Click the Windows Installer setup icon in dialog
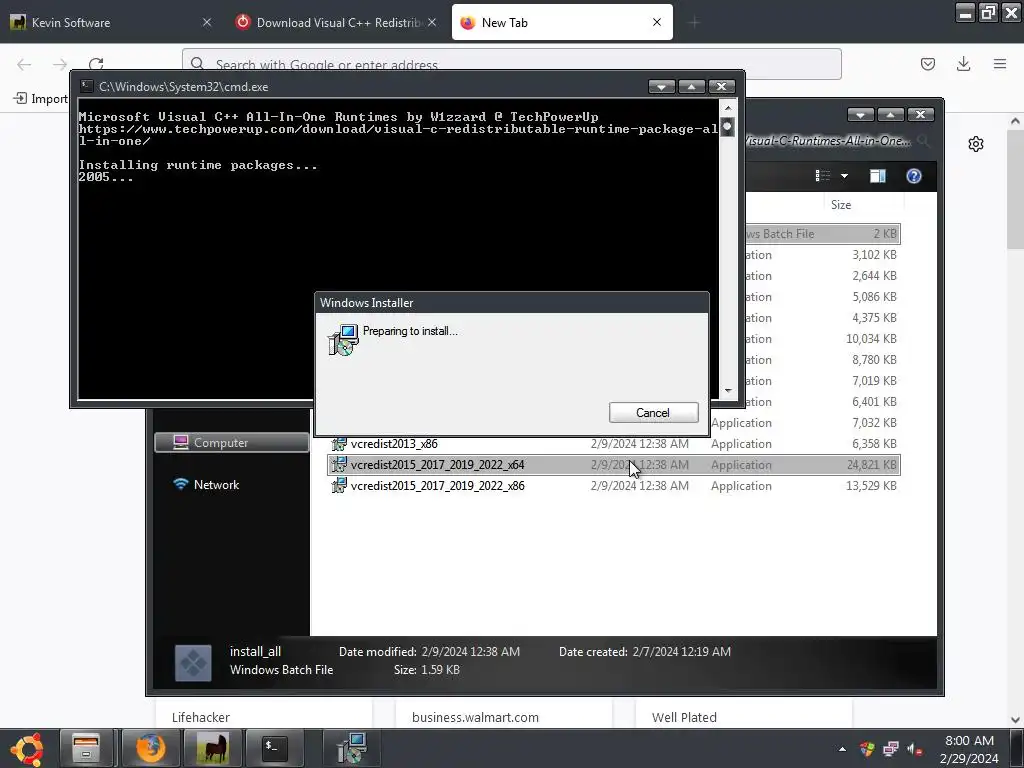This screenshot has width=1024, height=768. [343, 340]
